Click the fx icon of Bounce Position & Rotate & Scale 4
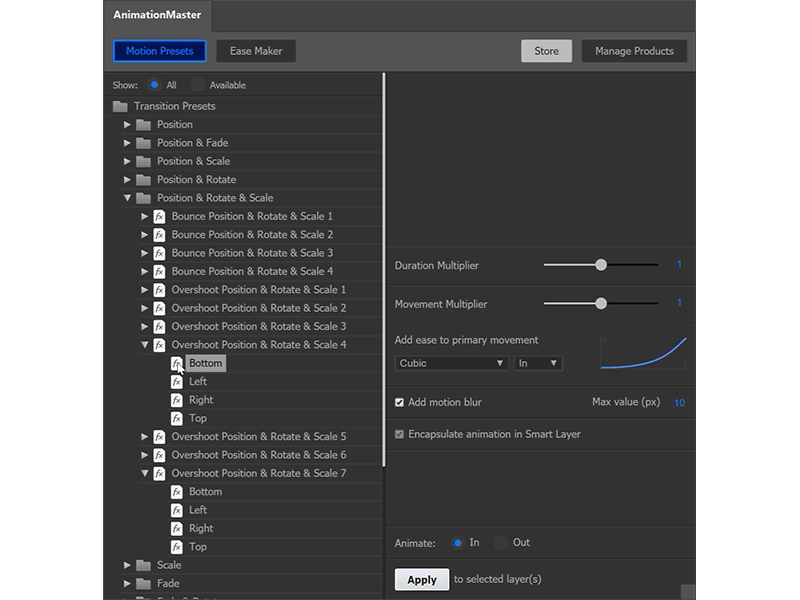The image size is (800, 600). (160, 271)
